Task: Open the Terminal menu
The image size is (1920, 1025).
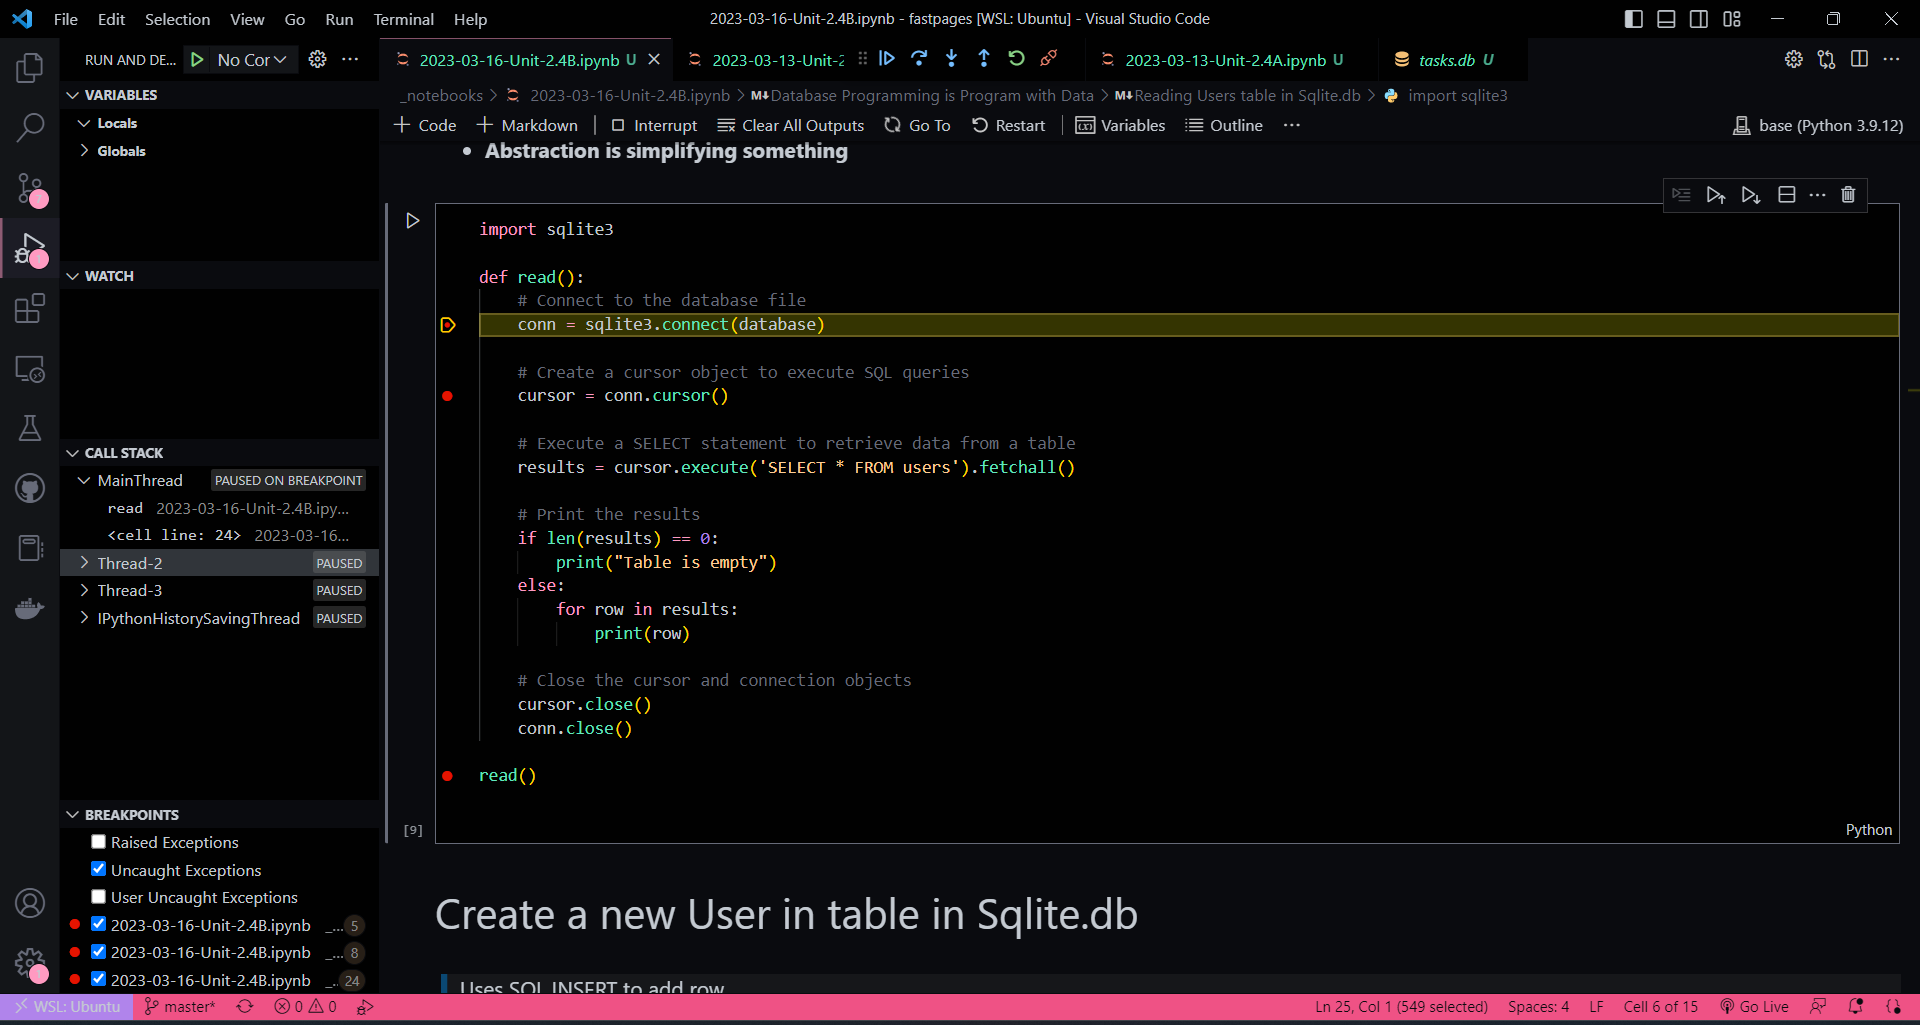Action: tap(403, 19)
